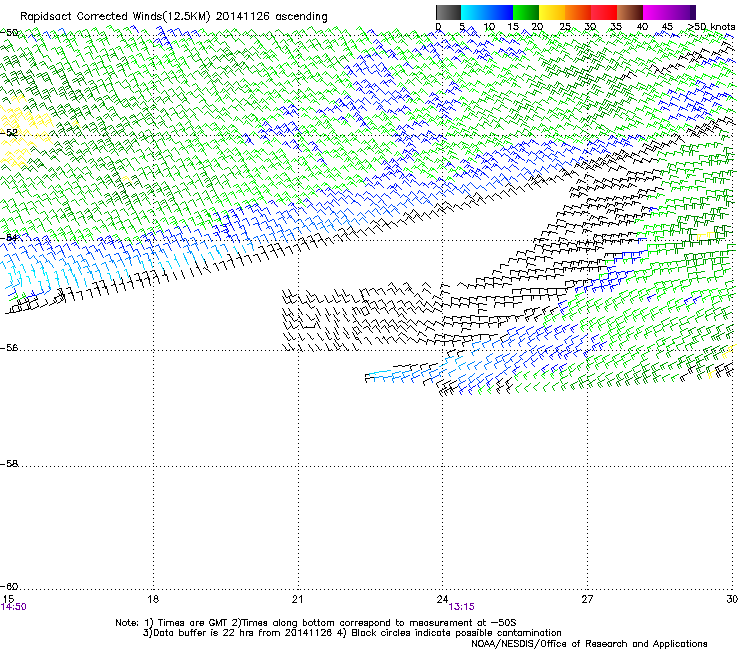Click latitude axis label '-60'

(x=9, y=586)
